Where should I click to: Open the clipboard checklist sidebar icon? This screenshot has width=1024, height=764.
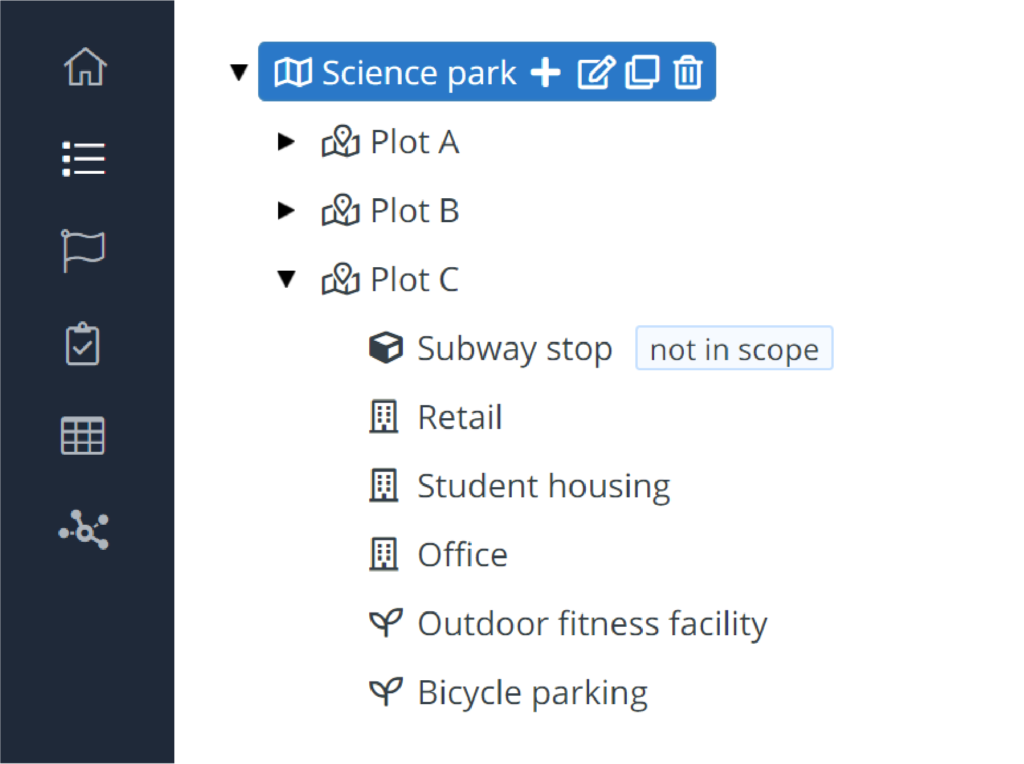pos(83,343)
